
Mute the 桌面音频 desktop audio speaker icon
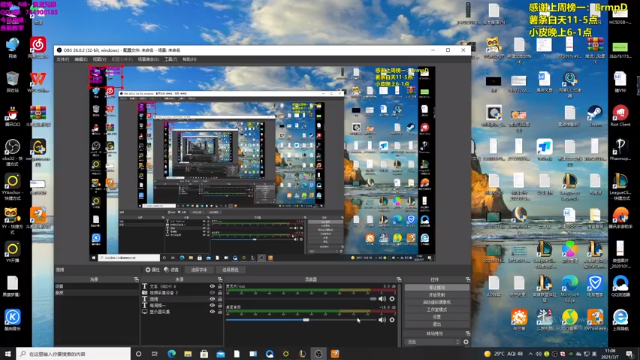tap(382, 320)
